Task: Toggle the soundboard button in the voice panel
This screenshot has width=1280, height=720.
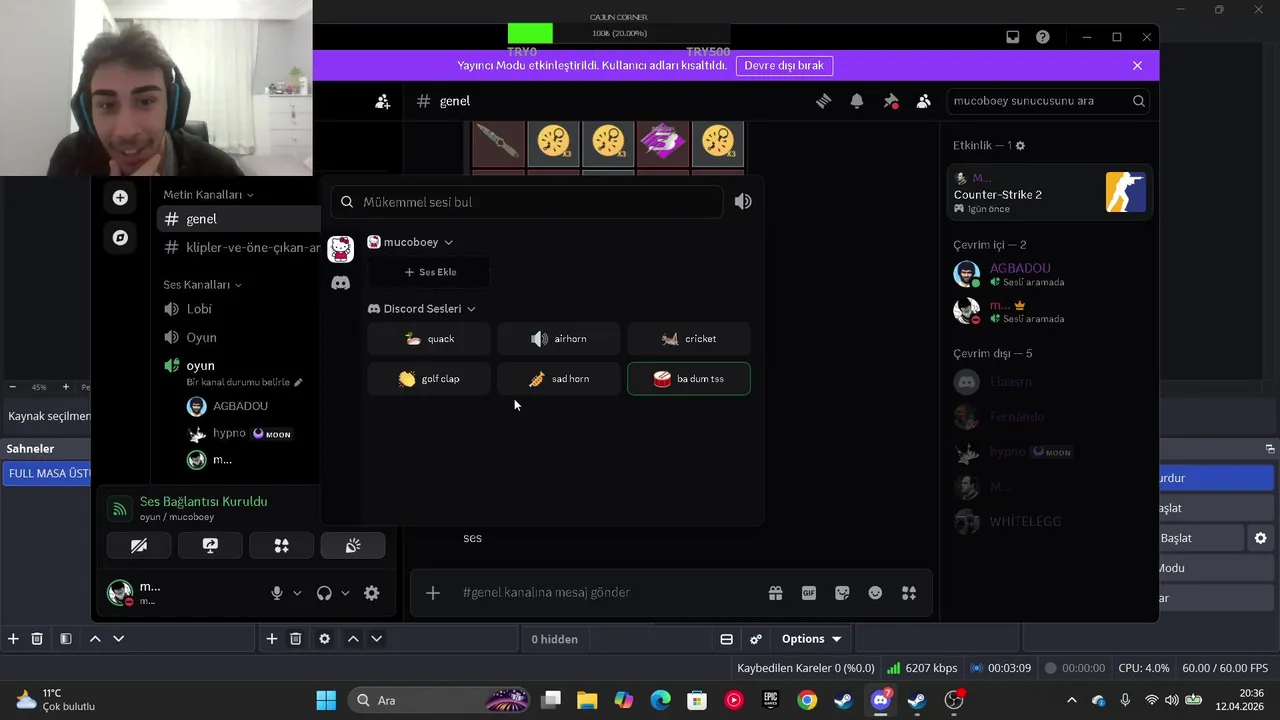Action: click(353, 545)
